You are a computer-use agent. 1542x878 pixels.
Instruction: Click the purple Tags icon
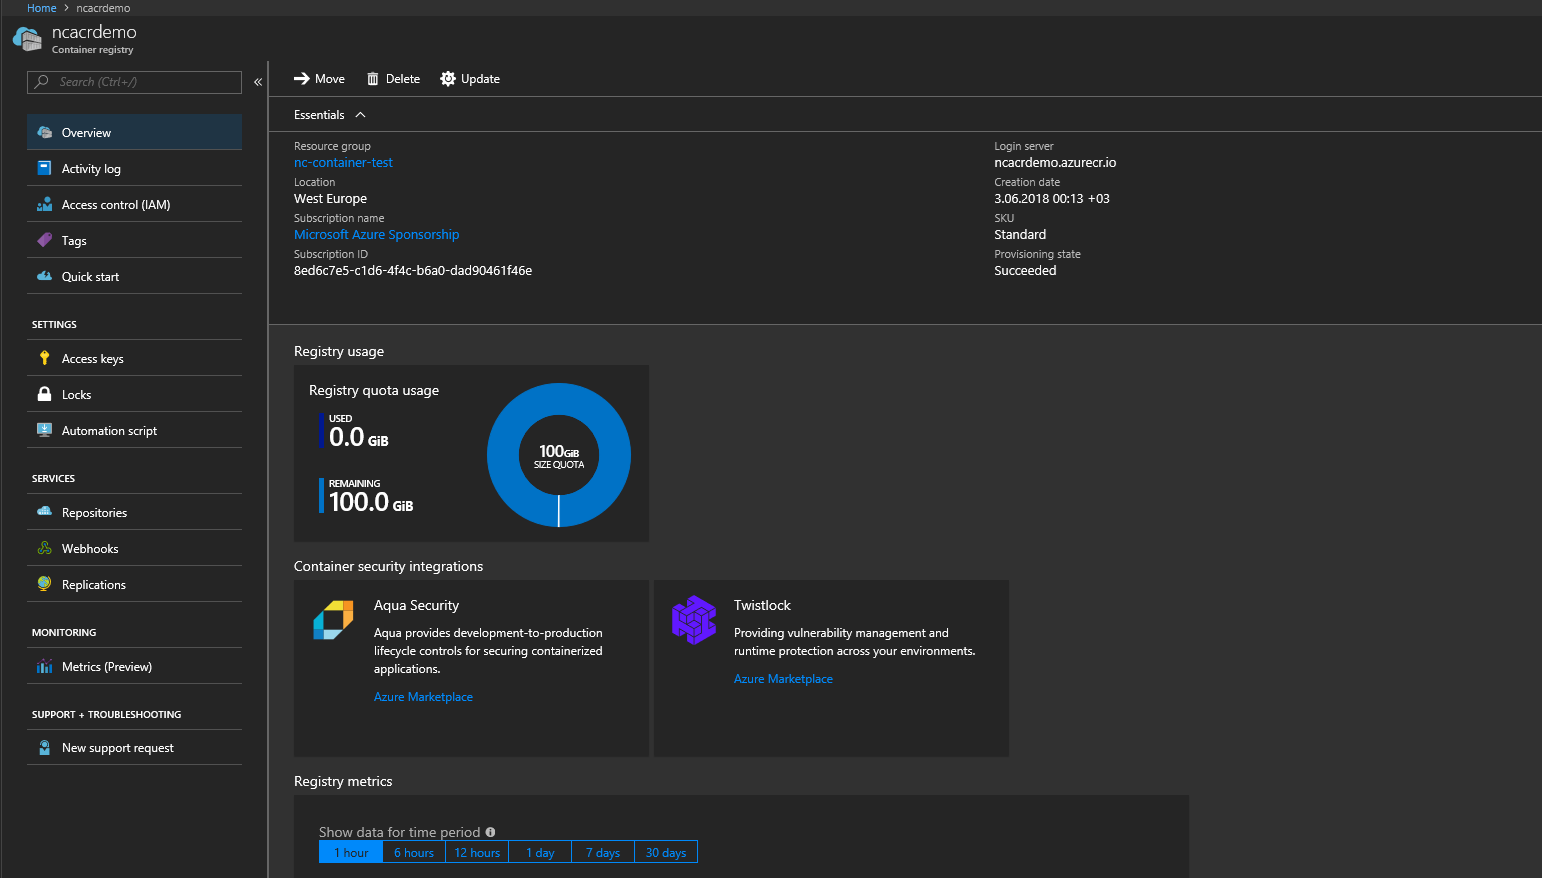tap(44, 240)
